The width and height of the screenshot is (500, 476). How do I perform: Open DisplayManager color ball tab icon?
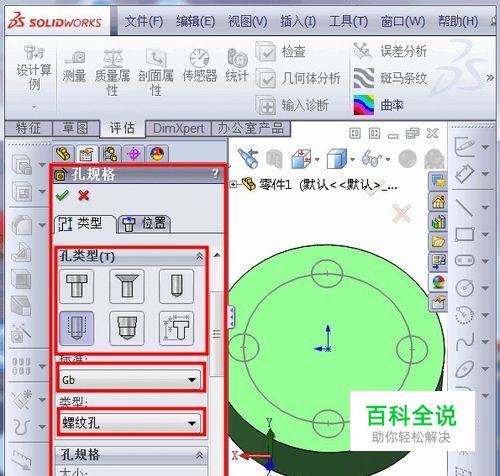click(157, 154)
